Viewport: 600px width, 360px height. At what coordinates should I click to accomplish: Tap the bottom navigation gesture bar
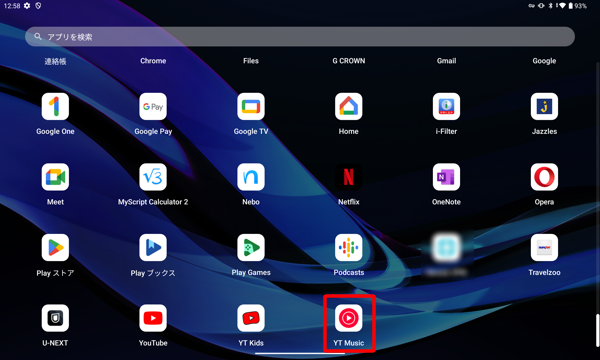pos(300,353)
